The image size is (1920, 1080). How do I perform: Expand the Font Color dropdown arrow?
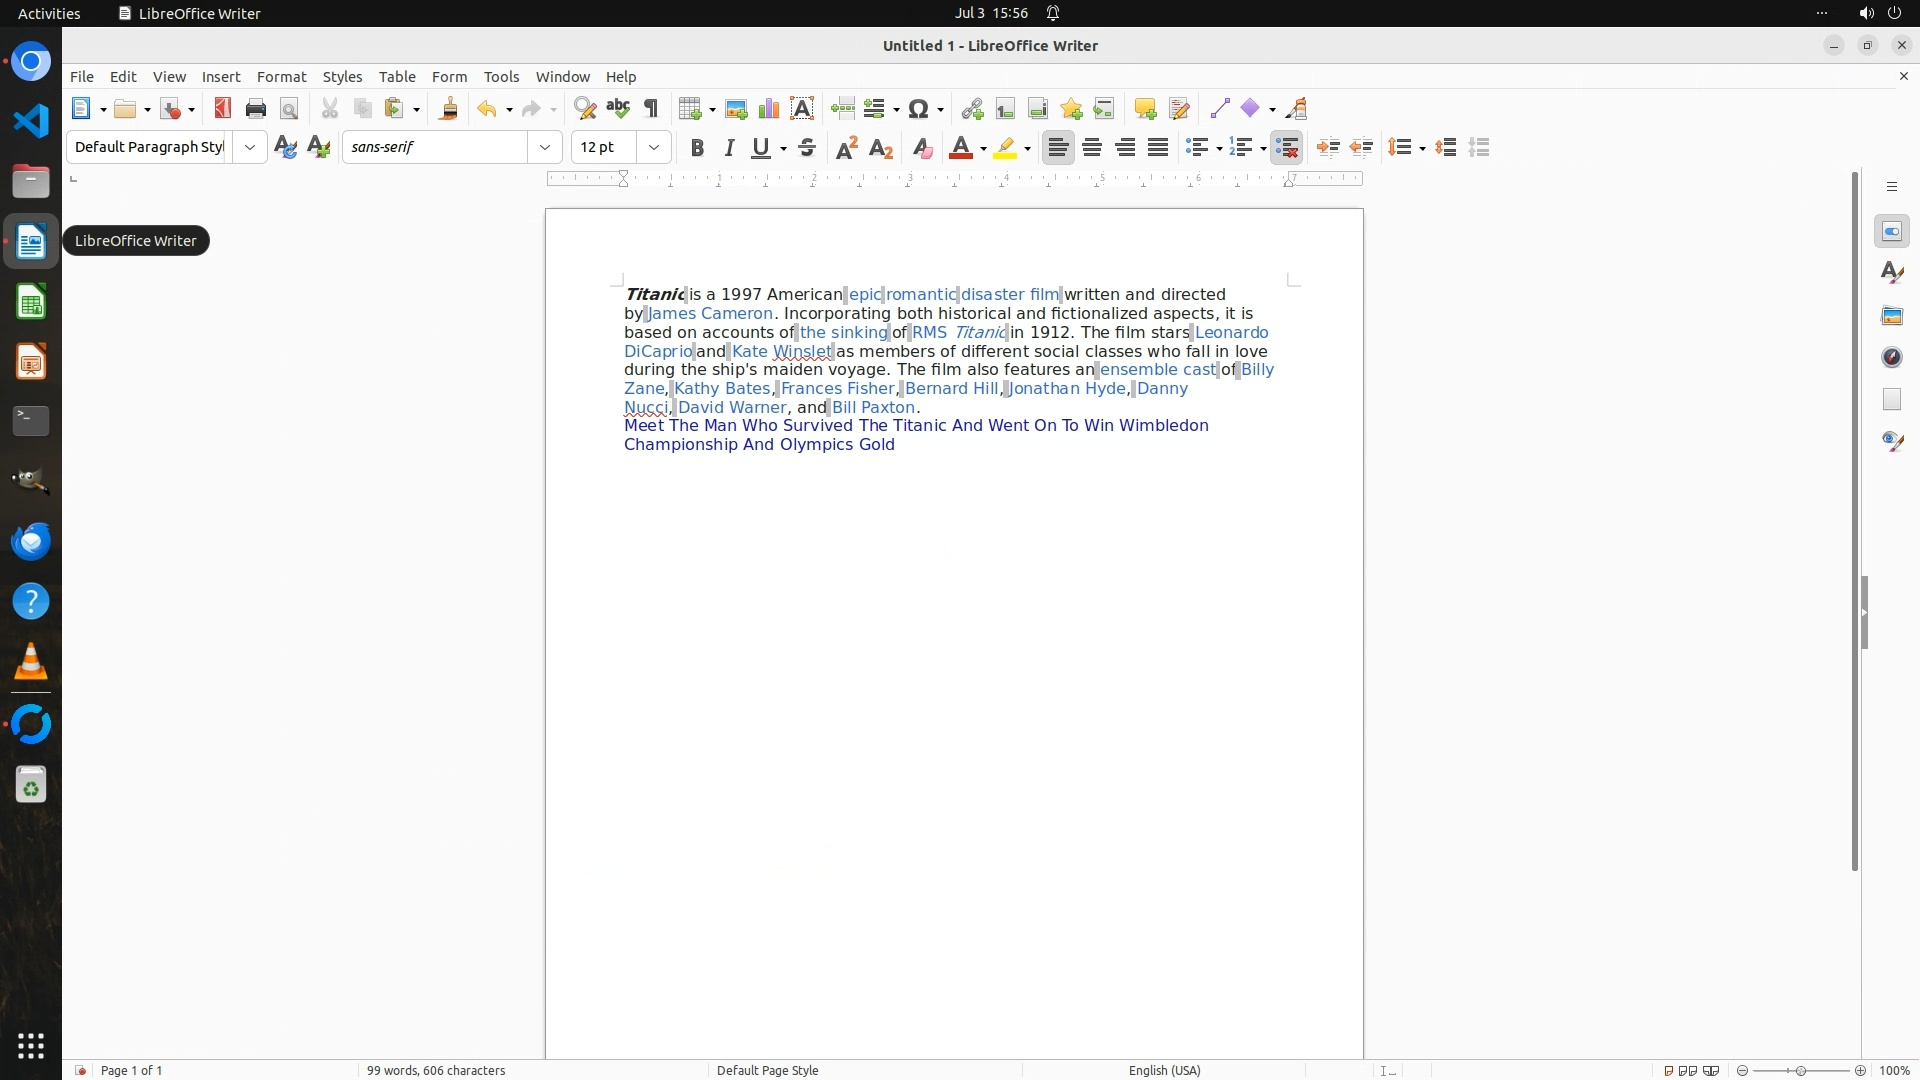984,149
